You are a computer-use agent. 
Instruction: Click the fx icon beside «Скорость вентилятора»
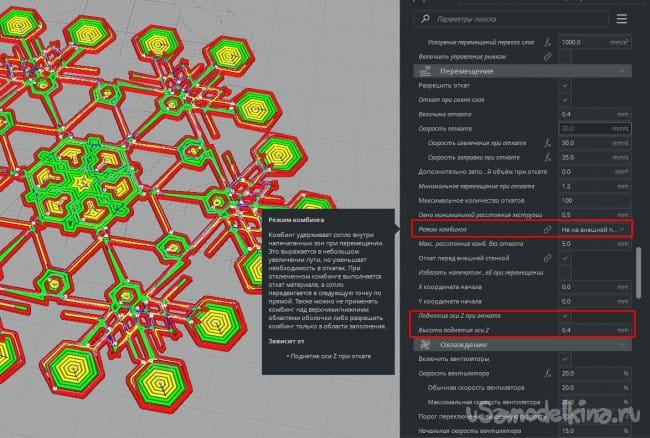click(548, 374)
